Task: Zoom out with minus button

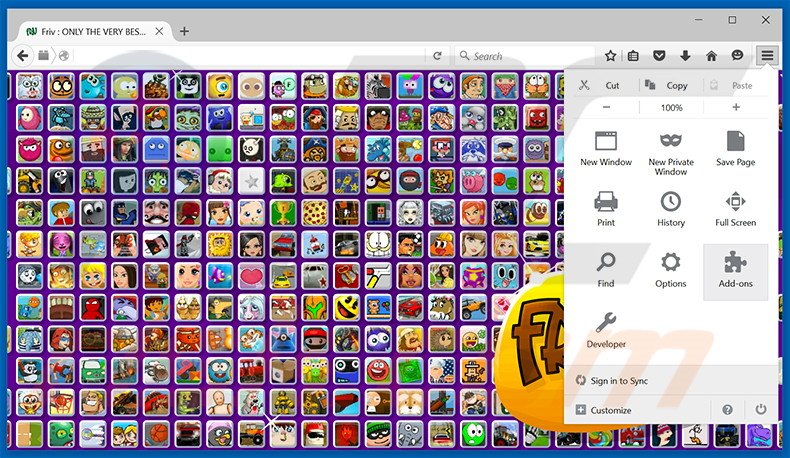Action: pyautogui.click(x=606, y=107)
